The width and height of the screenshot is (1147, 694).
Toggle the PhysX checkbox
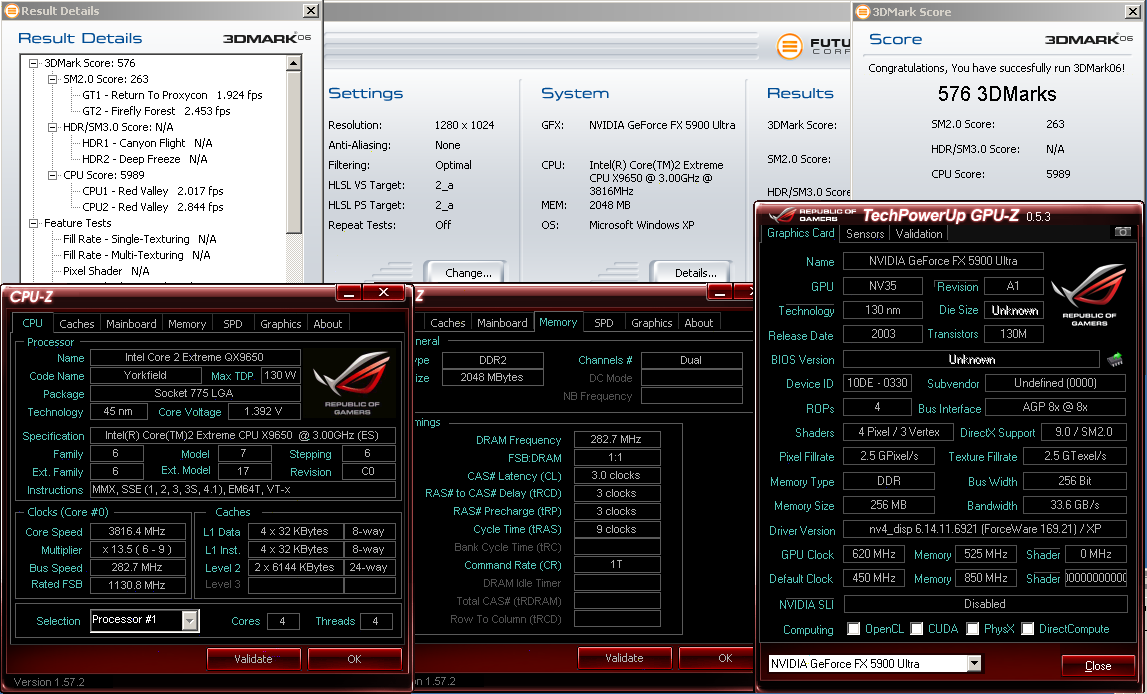(x=972, y=628)
